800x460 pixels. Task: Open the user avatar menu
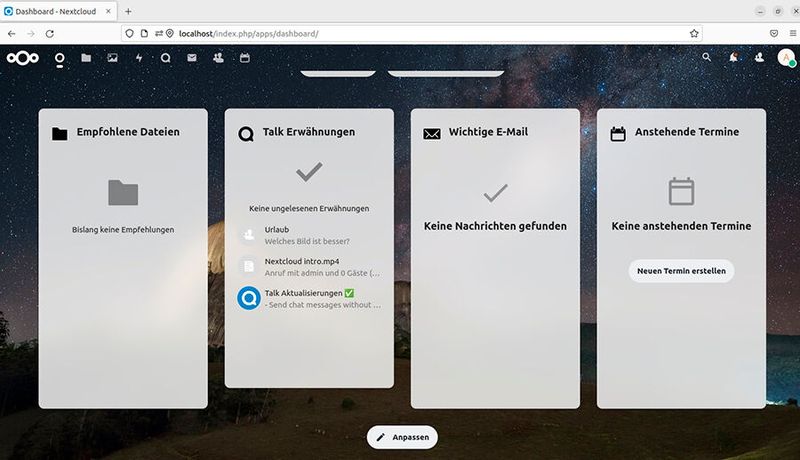pyautogui.click(x=786, y=58)
